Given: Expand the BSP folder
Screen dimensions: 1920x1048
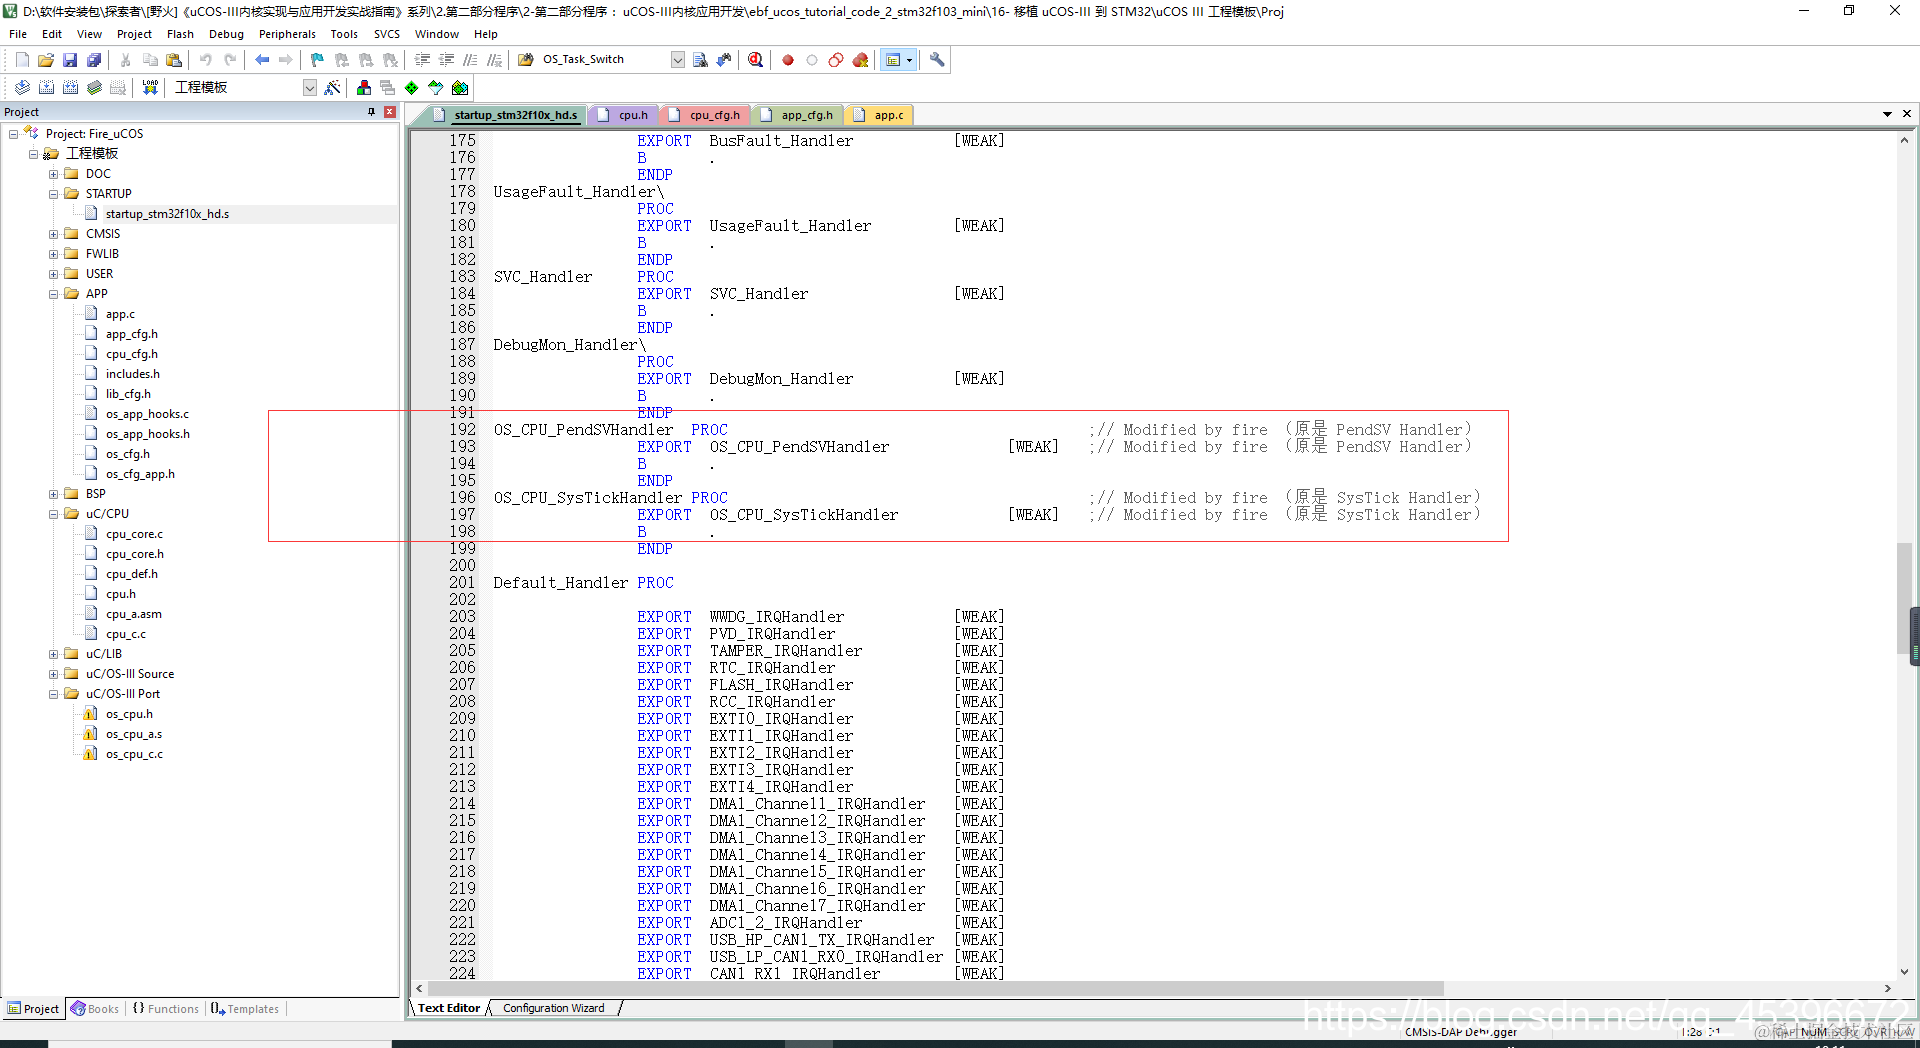Looking at the screenshot, I should (x=54, y=494).
